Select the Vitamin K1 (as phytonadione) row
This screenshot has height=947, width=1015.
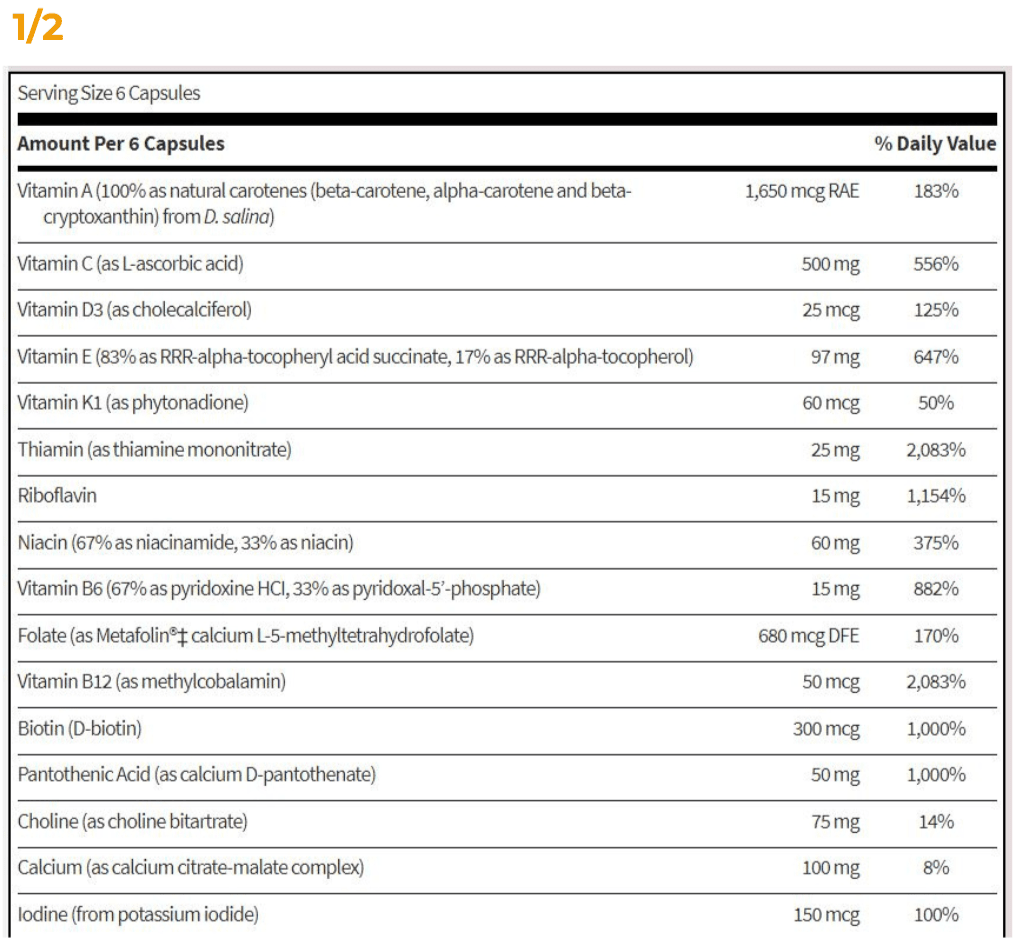click(x=132, y=403)
